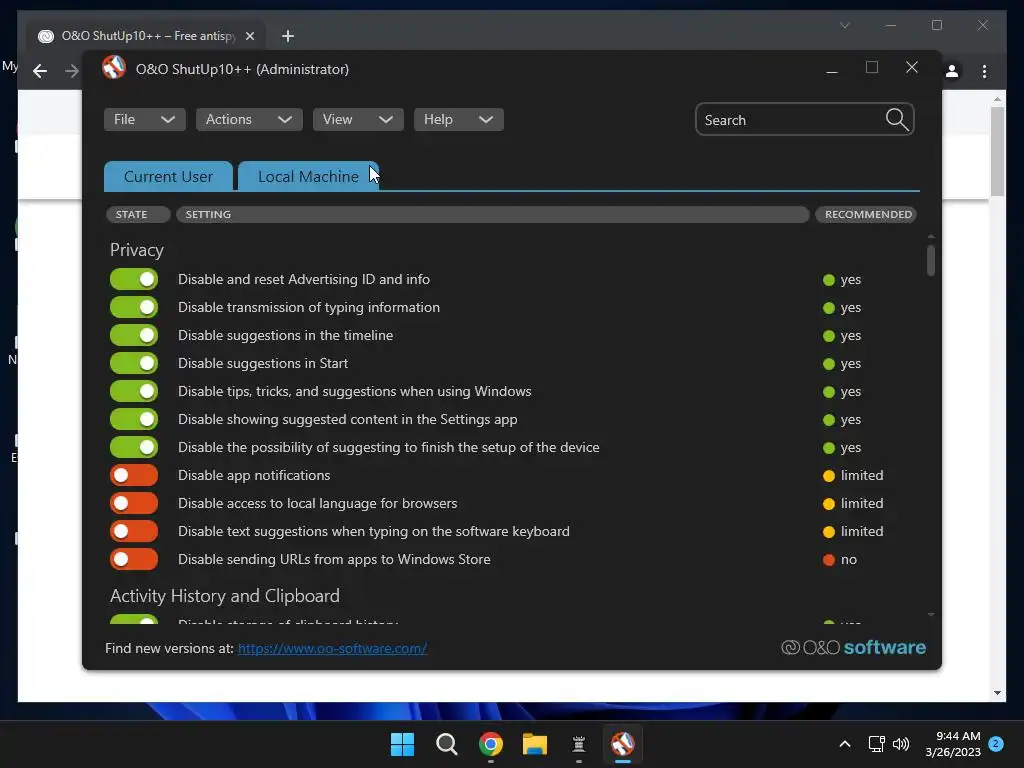Open Chrome three-dot menu
Image resolution: width=1024 pixels, height=768 pixels.
pos(984,71)
